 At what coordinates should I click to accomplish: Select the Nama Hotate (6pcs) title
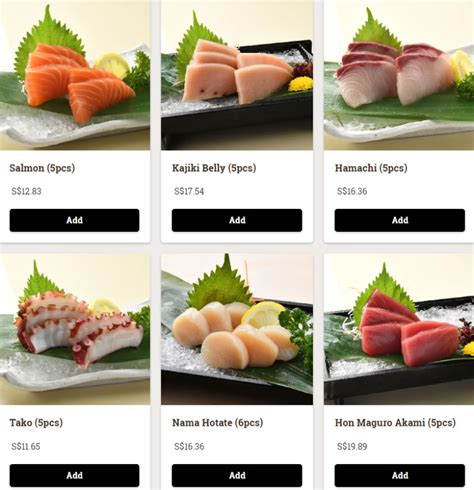[x=217, y=423]
